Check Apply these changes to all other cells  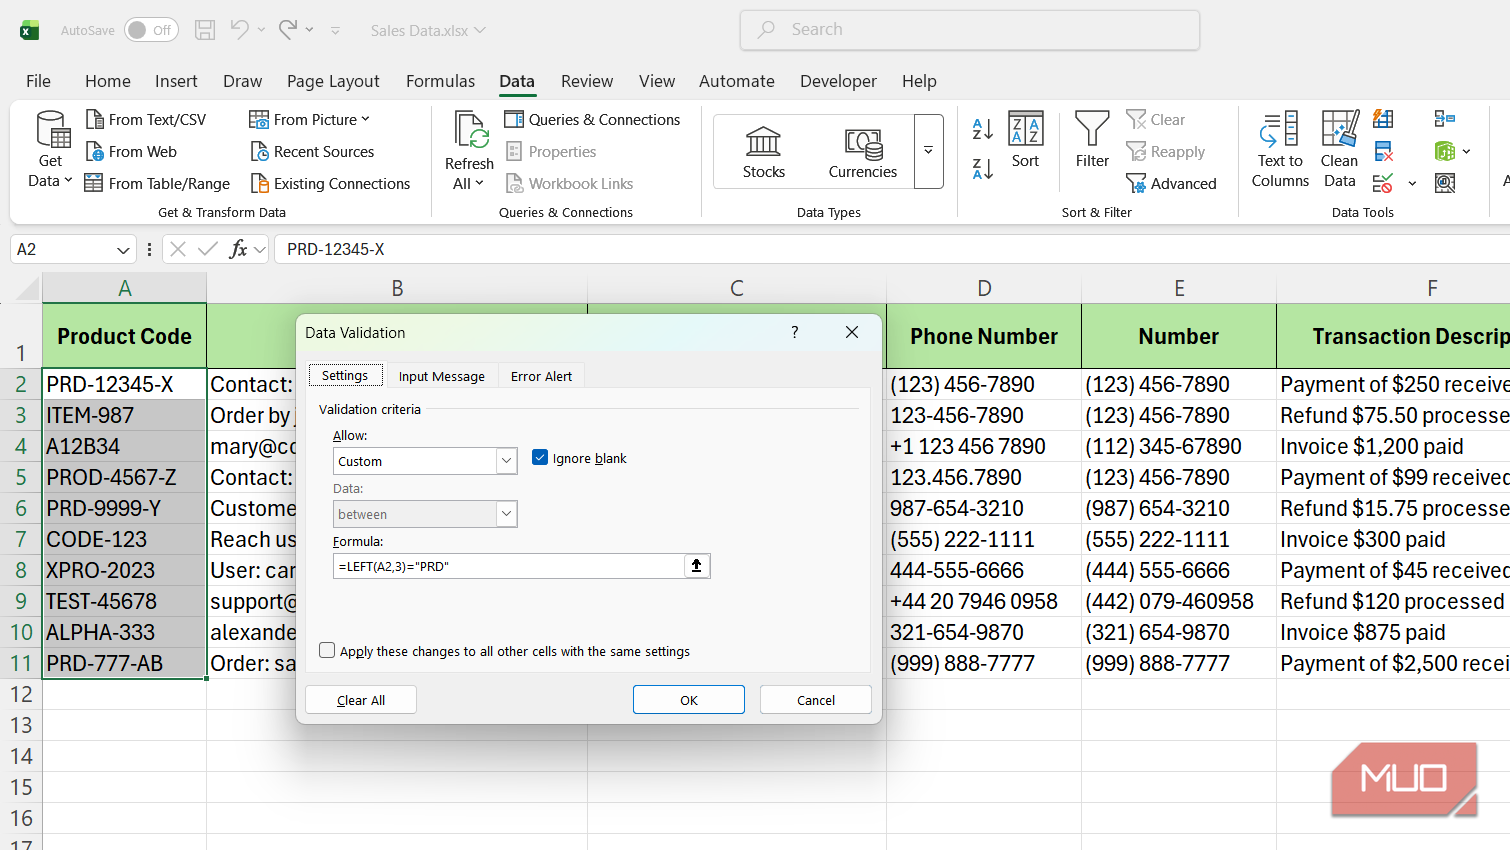click(327, 650)
